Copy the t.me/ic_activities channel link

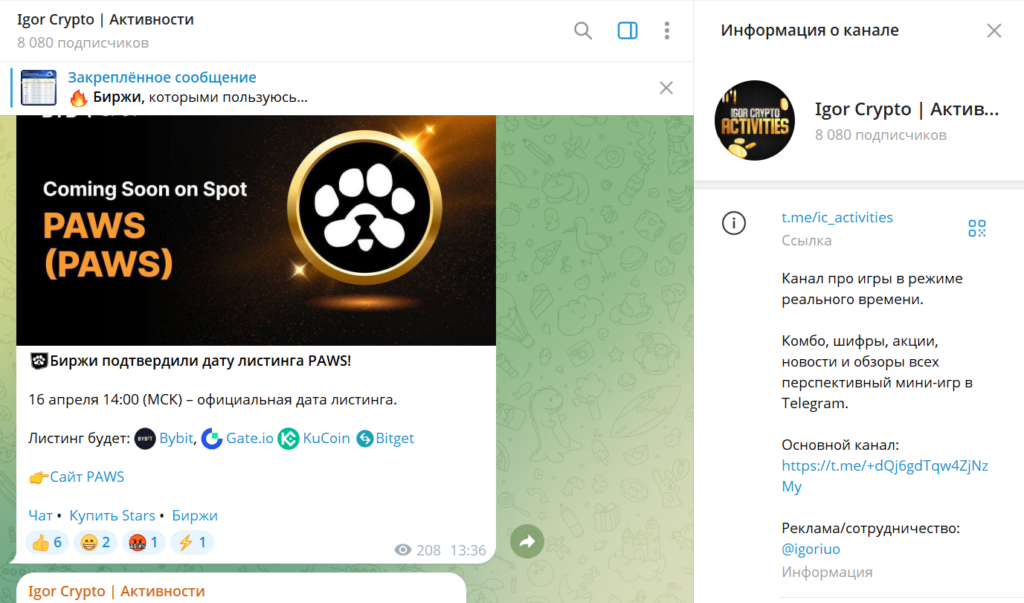tap(837, 218)
